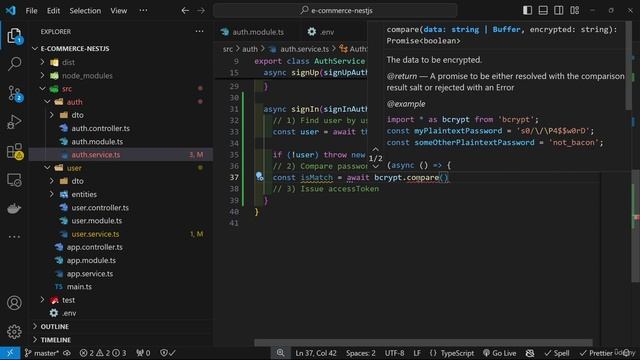Expand the dist folder
This screenshot has height=360, width=640.
[42, 62]
